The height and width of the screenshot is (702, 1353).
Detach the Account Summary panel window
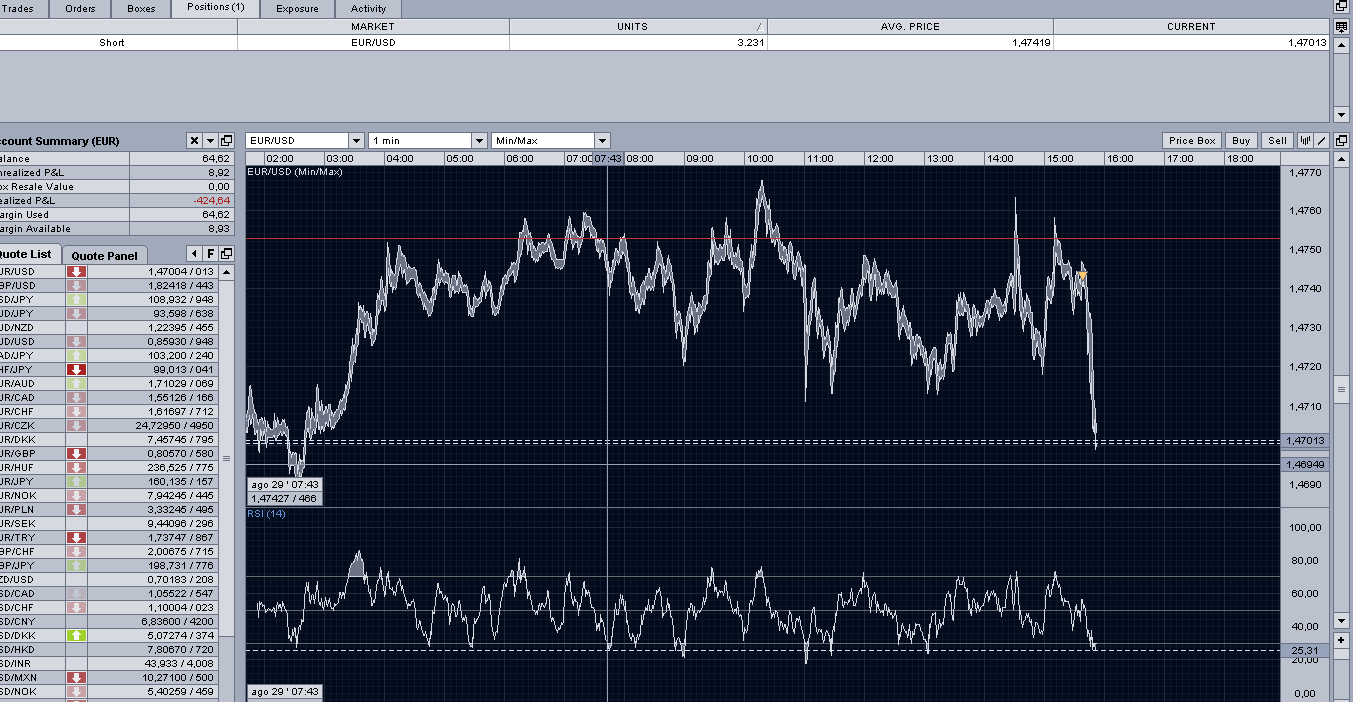click(226, 141)
